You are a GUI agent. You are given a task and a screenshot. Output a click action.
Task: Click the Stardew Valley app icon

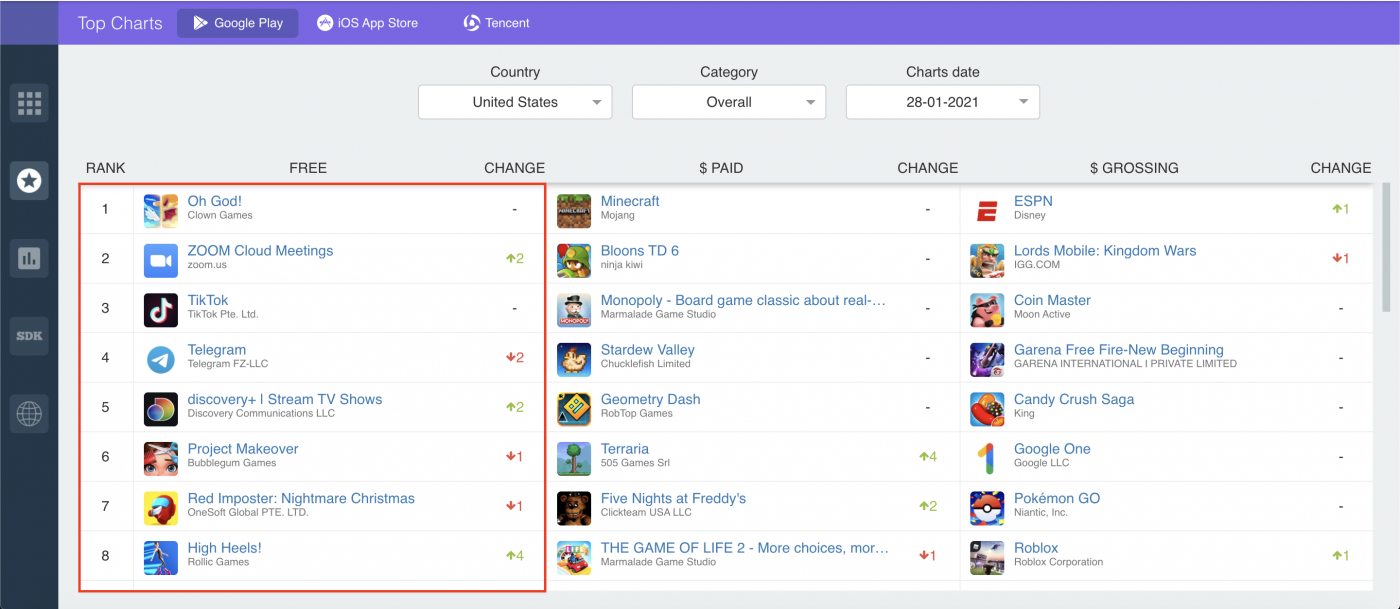(x=574, y=359)
